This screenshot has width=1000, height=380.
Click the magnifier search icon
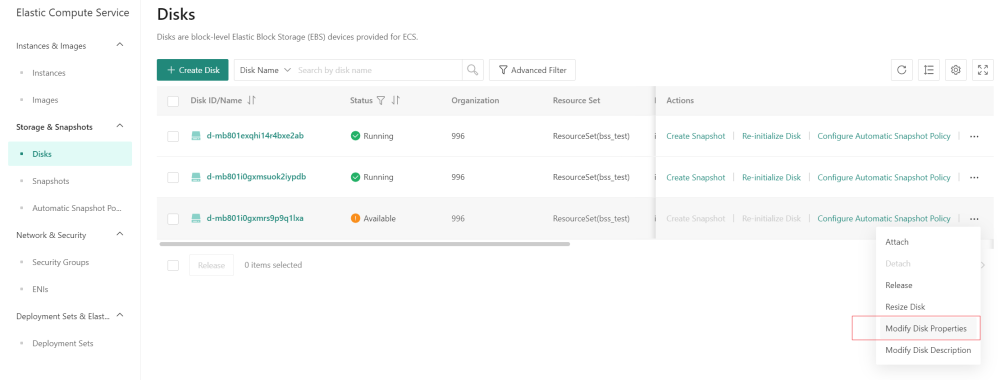click(x=473, y=70)
